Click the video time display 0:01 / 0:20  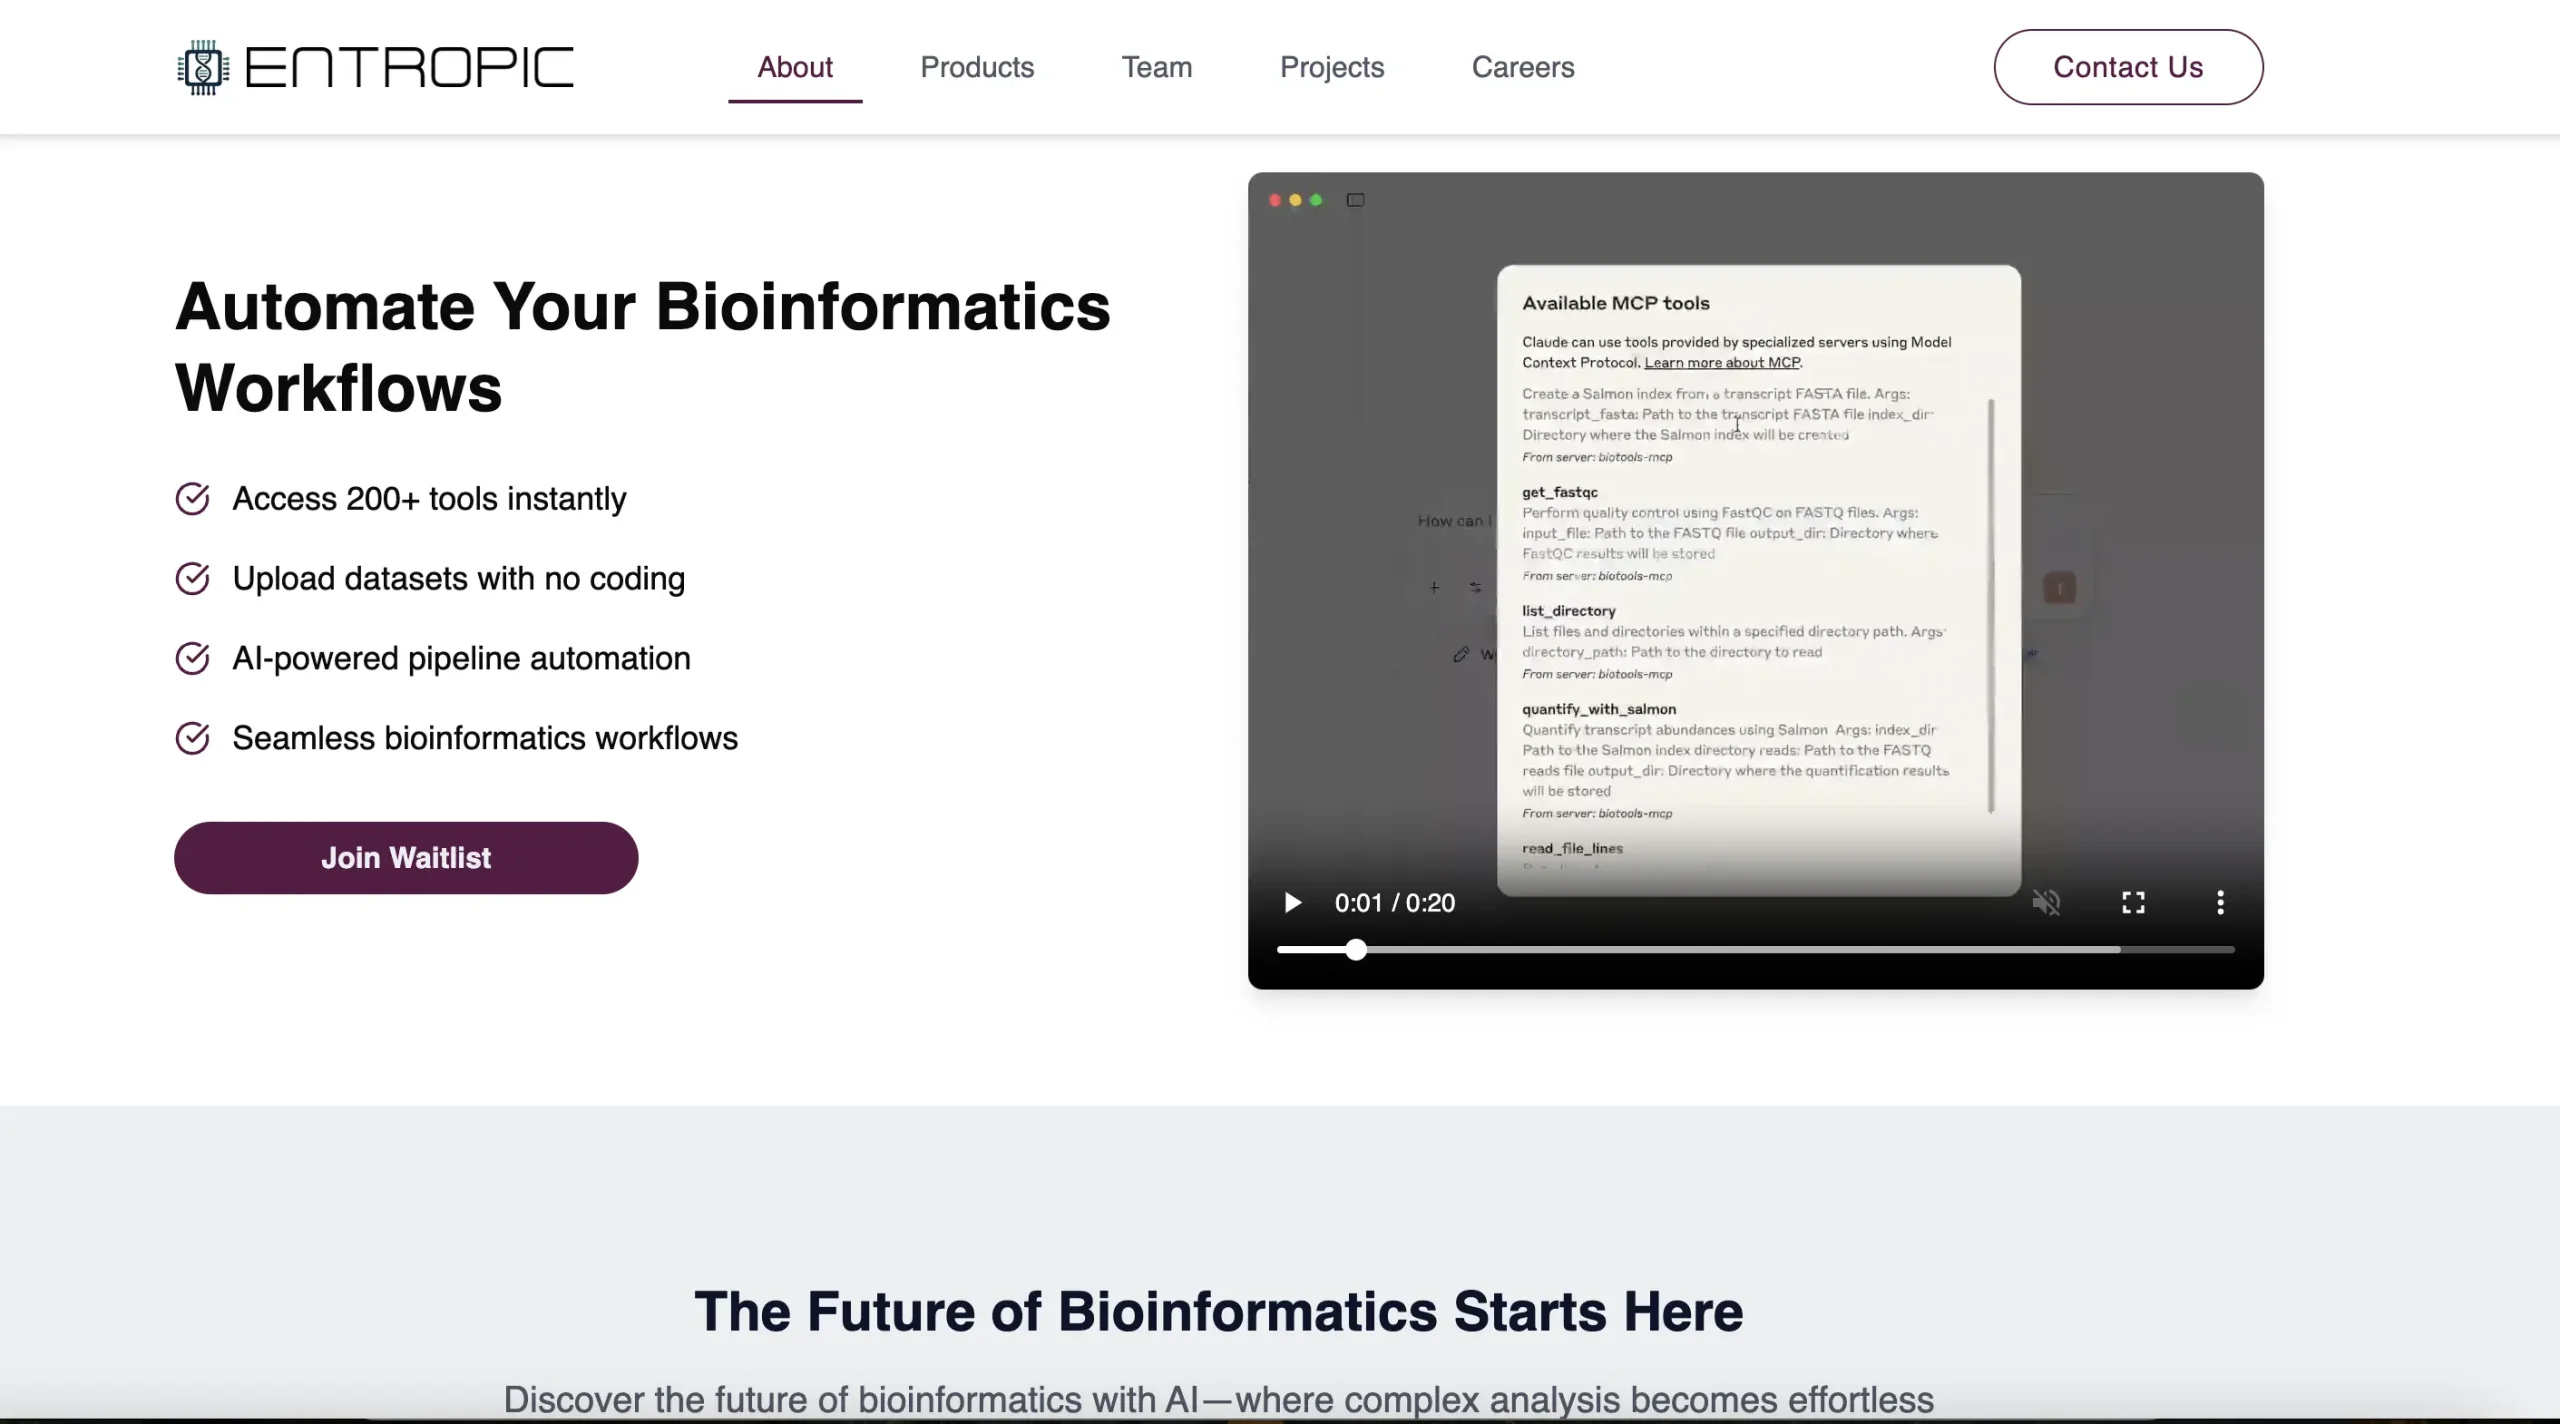click(1395, 903)
